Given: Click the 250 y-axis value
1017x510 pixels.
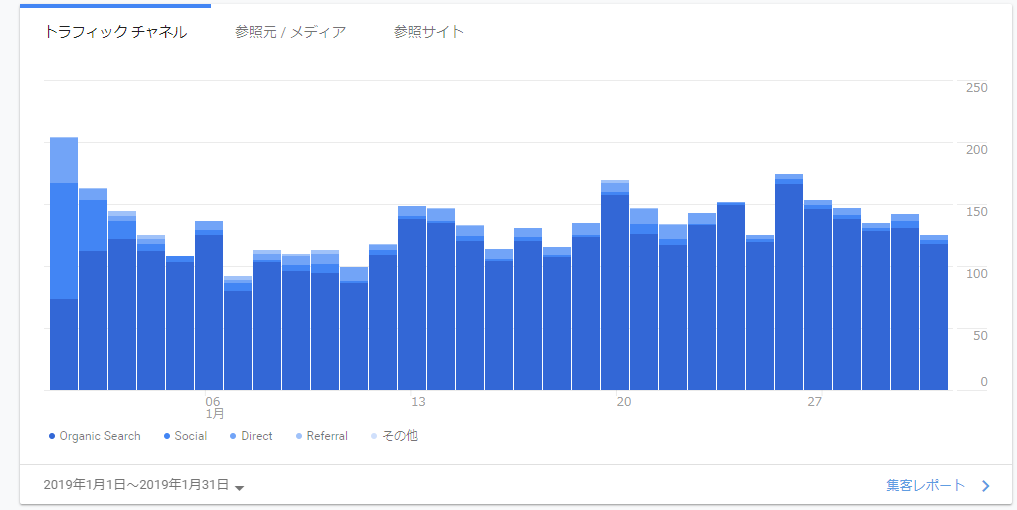Looking at the screenshot, I should [977, 88].
